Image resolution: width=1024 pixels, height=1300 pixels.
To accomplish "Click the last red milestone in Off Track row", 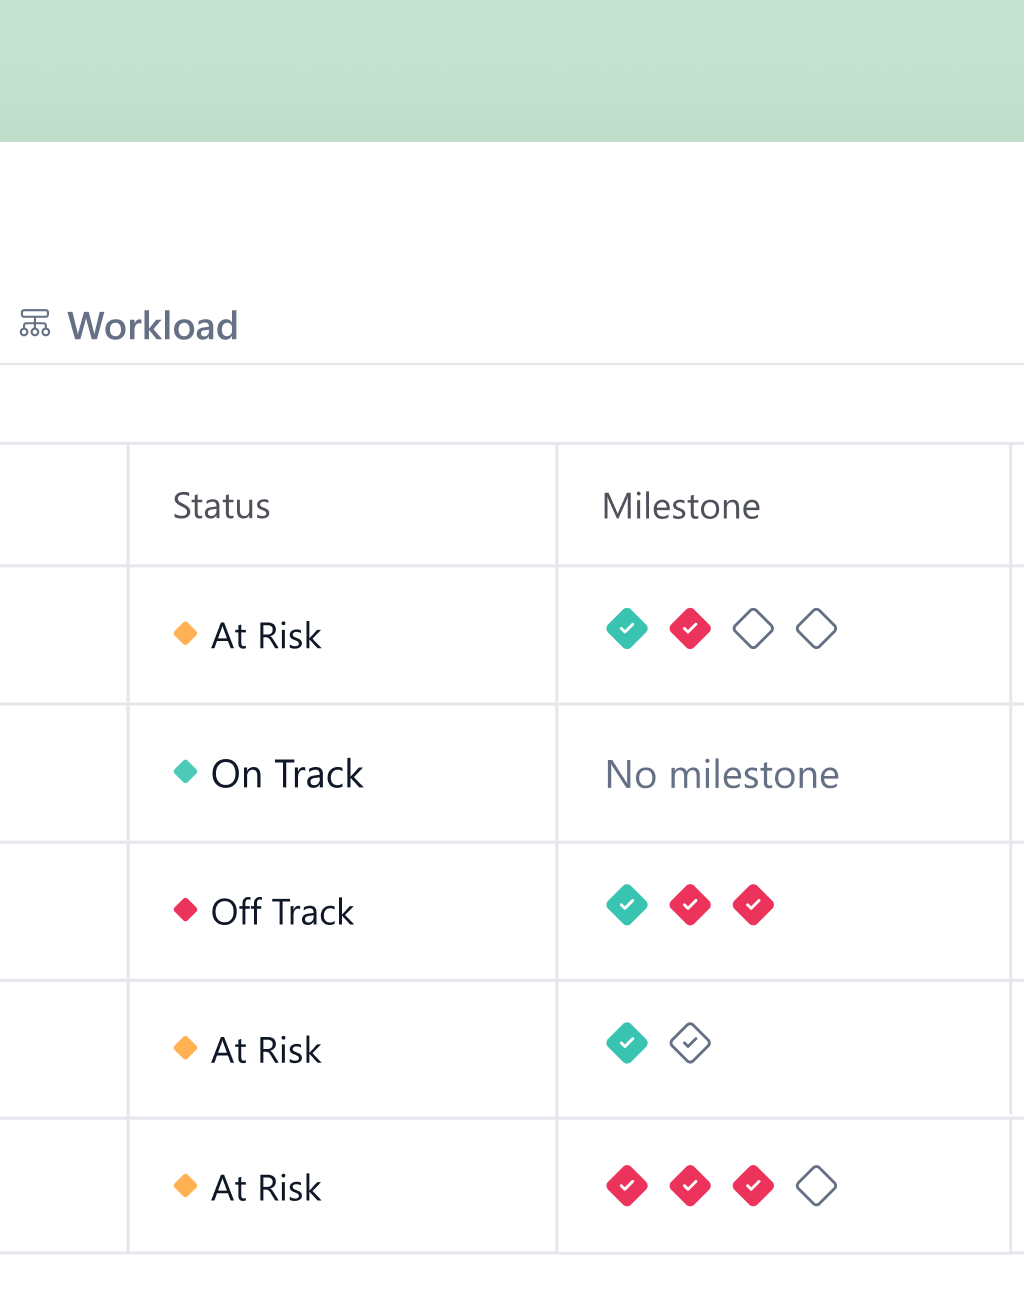I will pyautogui.click(x=753, y=905).
